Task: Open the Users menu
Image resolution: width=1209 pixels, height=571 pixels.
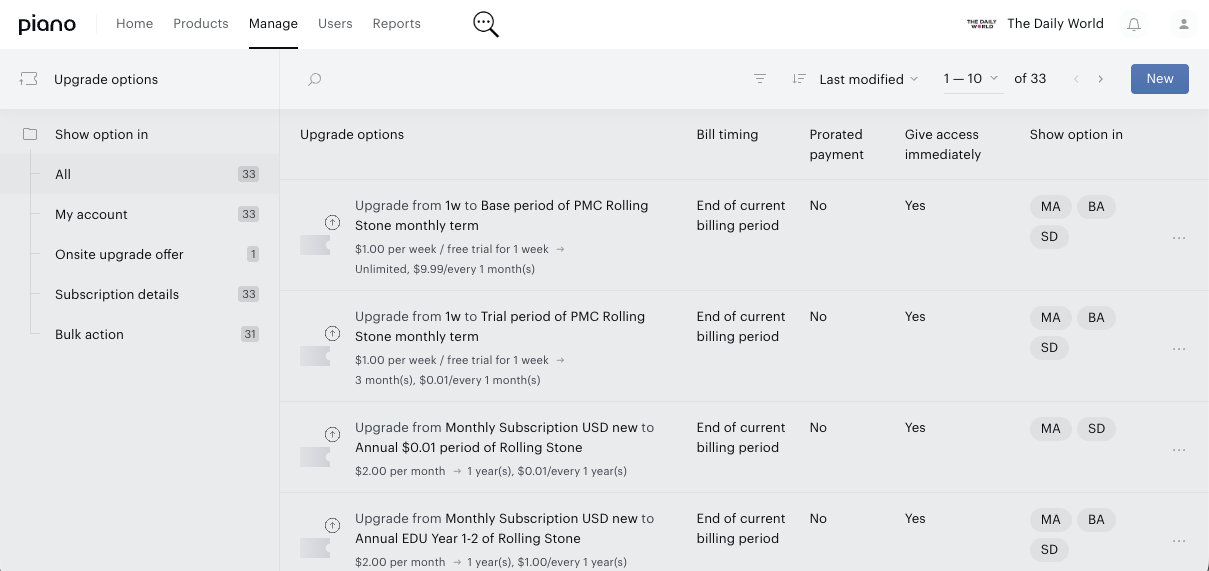Action: 335,24
